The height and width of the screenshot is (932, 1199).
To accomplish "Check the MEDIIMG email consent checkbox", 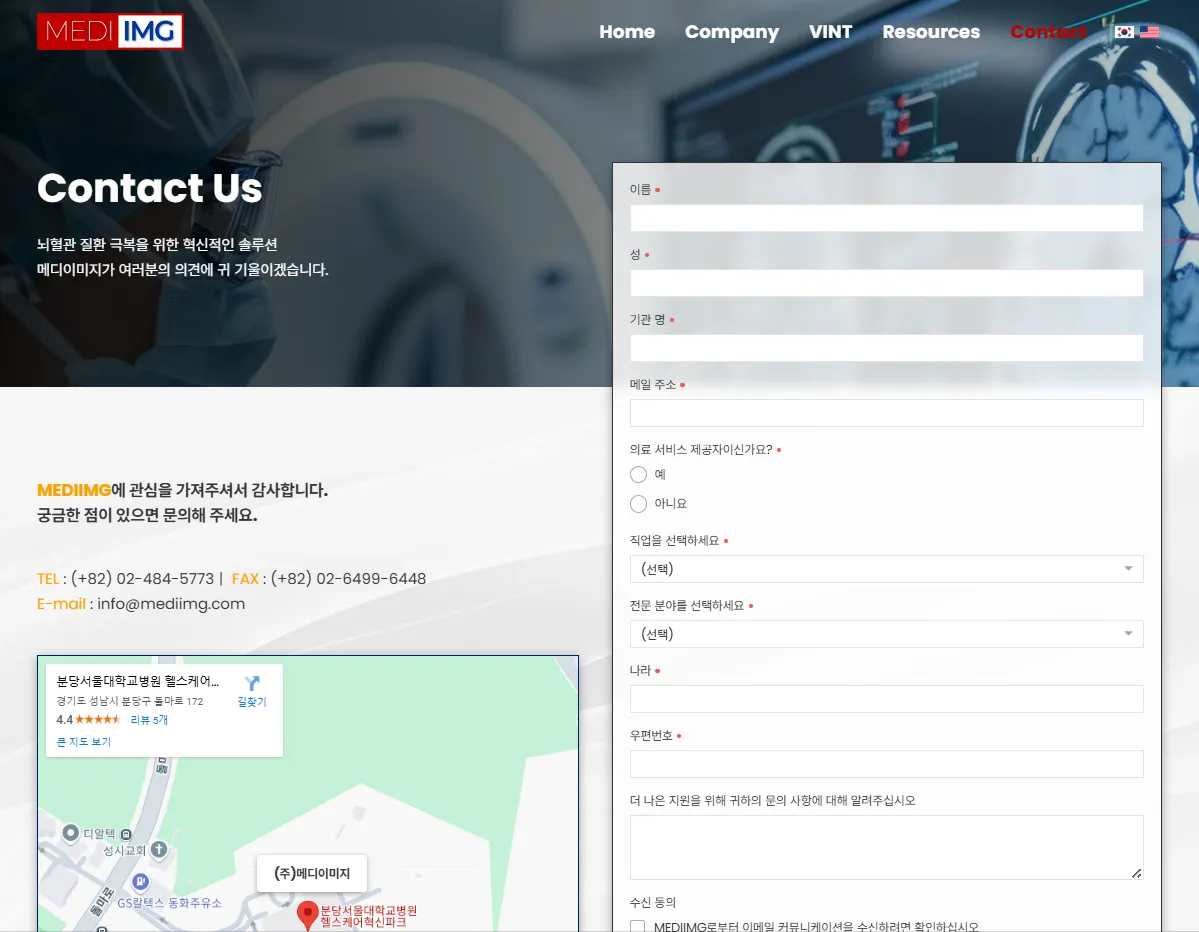I will click(637, 926).
